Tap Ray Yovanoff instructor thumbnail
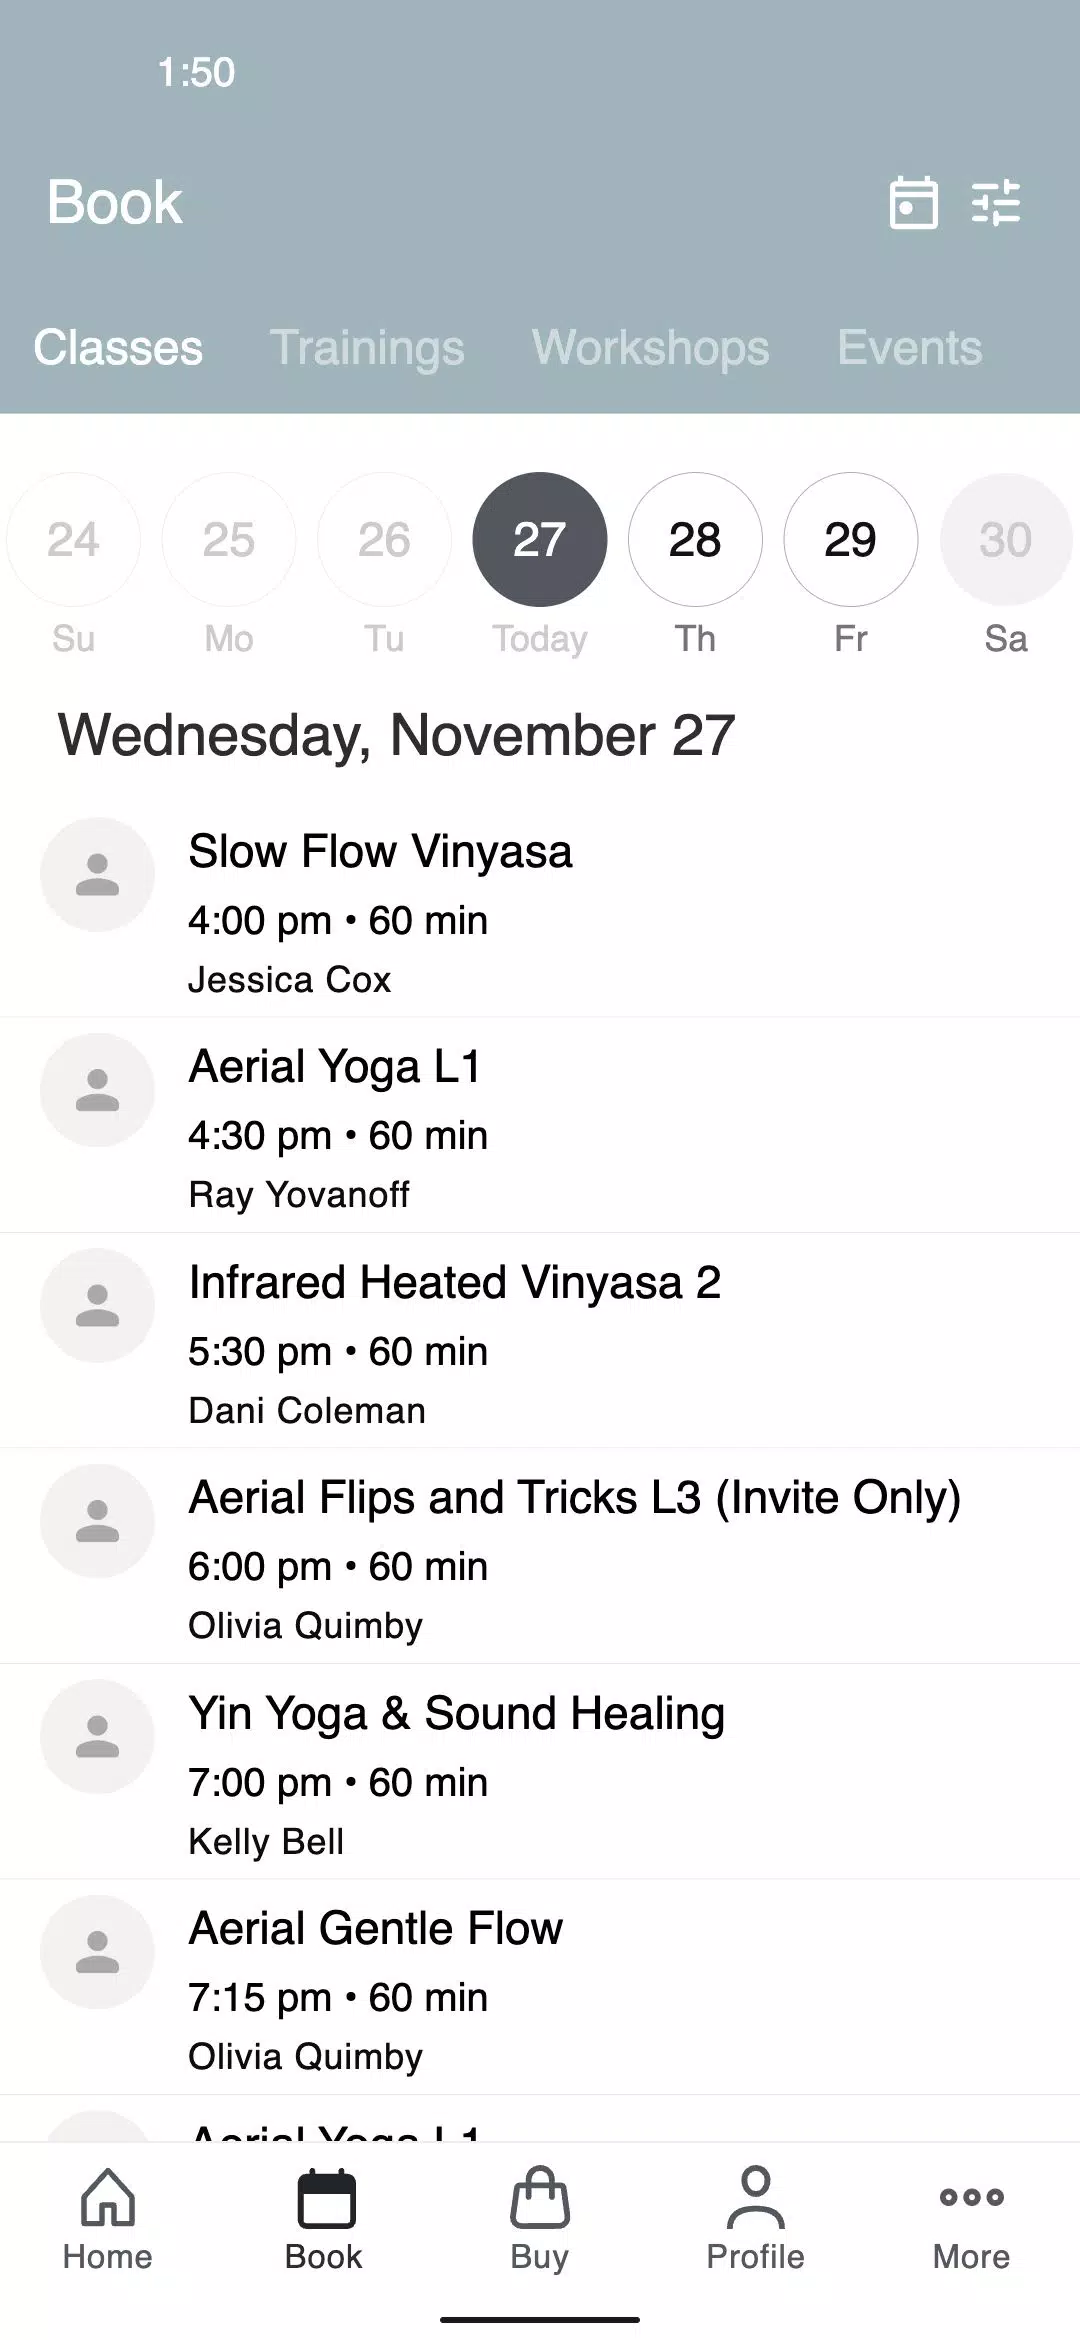This screenshot has height=2340, width=1080. 97,1090
